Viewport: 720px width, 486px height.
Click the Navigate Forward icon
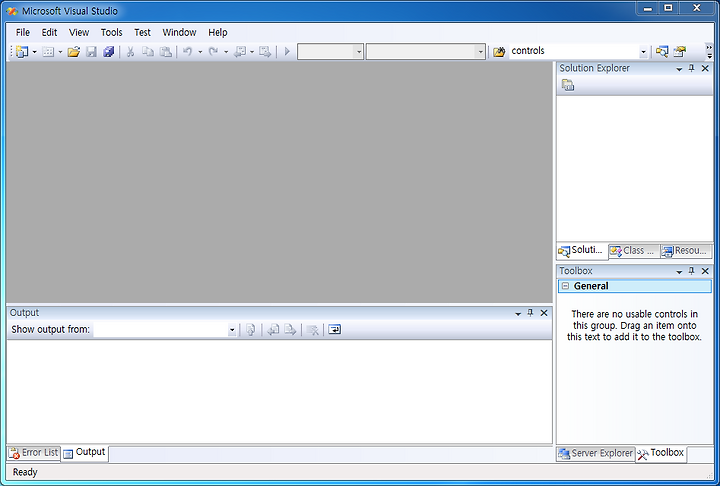click(x=265, y=51)
